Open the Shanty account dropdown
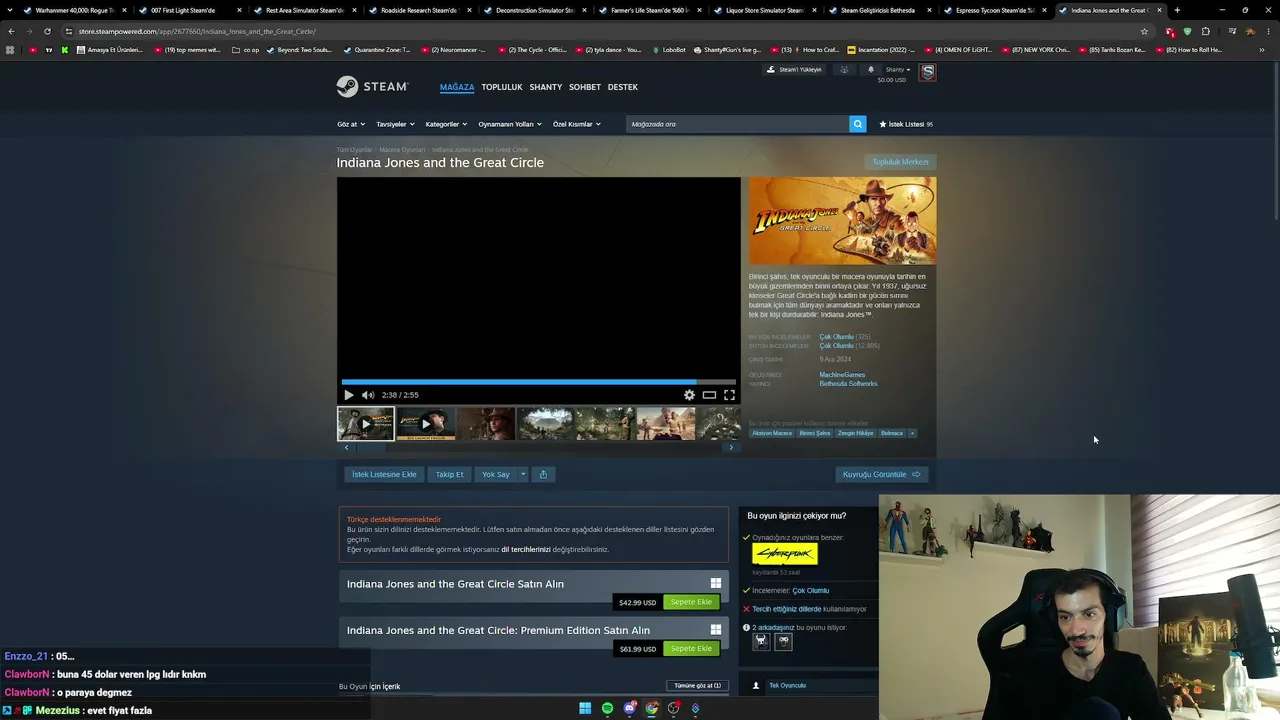Image resolution: width=1280 pixels, height=720 pixels. click(x=898, y=70)
